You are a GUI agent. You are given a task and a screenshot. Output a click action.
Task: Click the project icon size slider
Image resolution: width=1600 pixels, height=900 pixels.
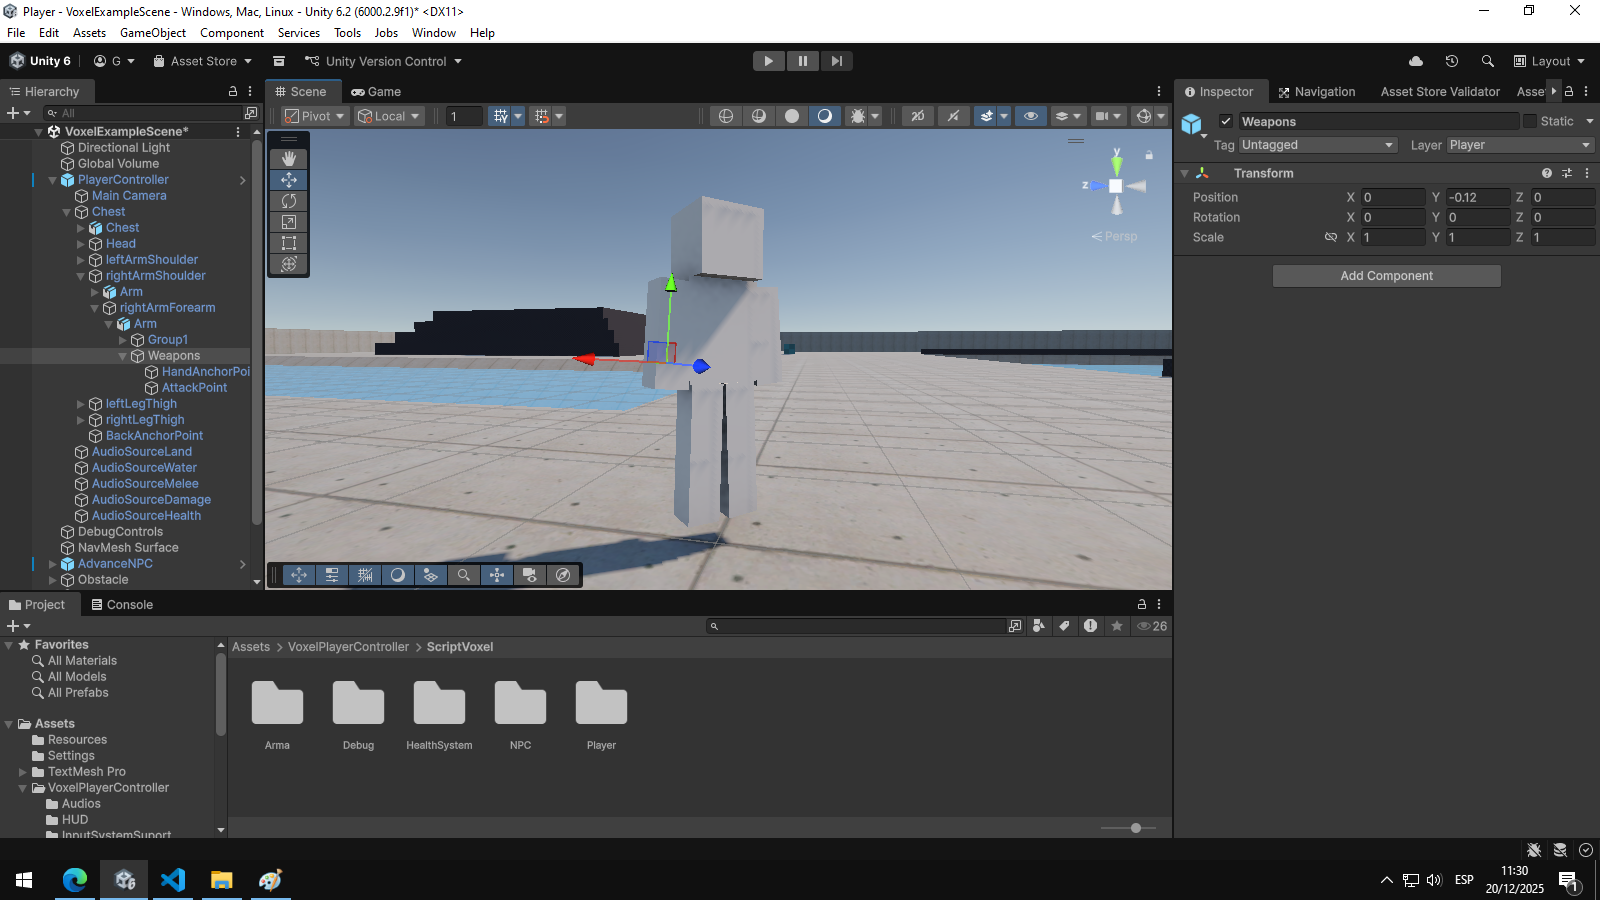pos(1135,828)
